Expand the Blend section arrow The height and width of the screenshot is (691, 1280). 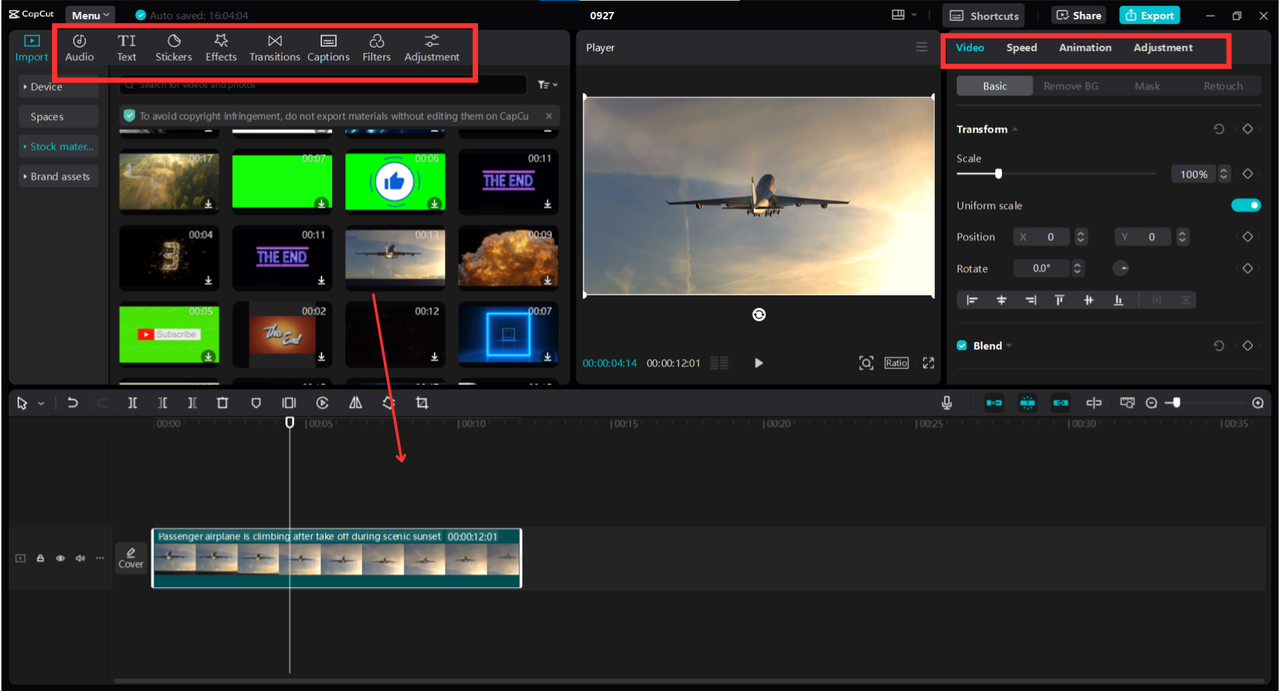[x=1009, y=345]
